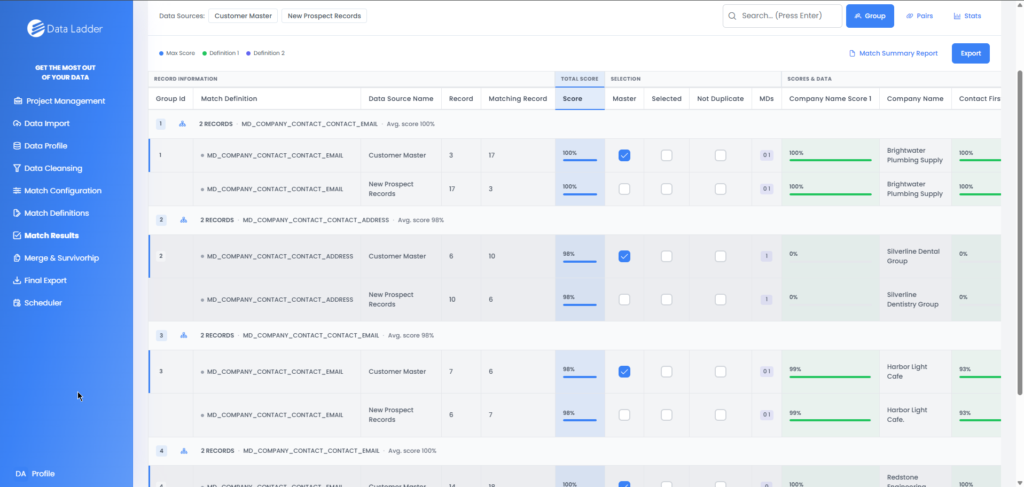Image resolution: width=1024 pixels, height=487 pixels.
Task: Uncheck Master for Silverline Dental Group row
Action: [624, 256]
